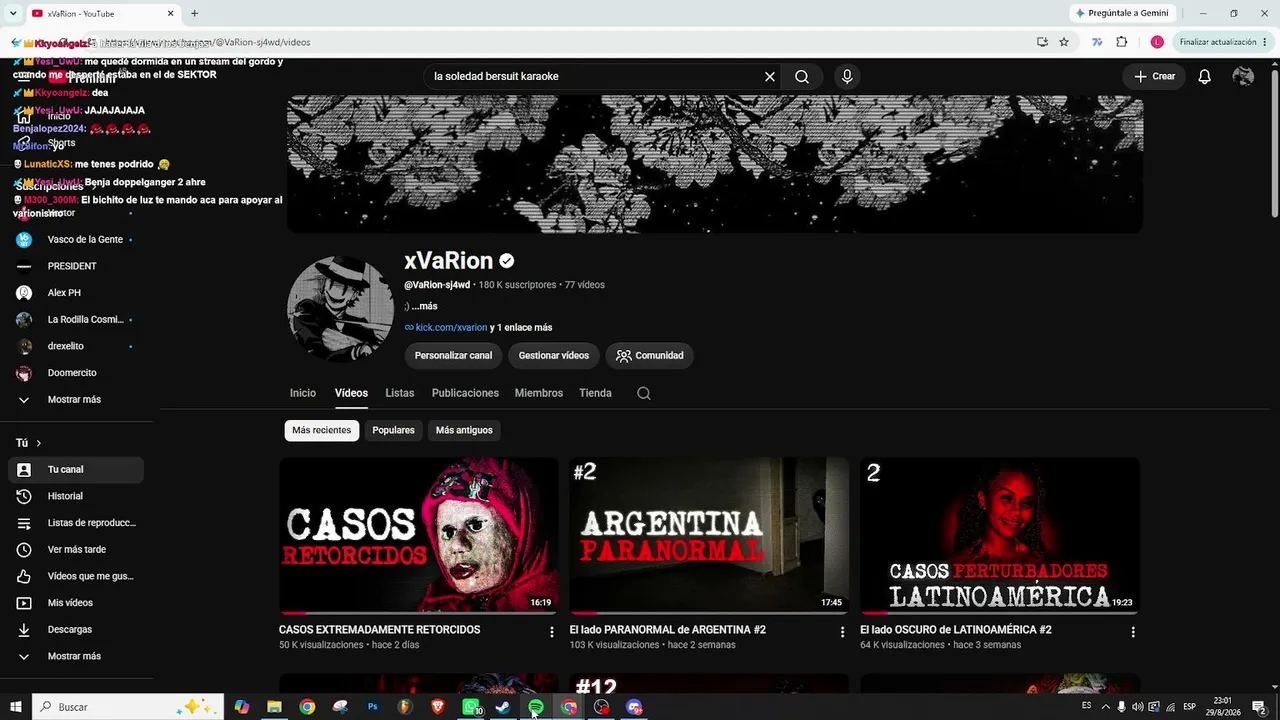Screen dimensions: 1280x720
Task: Bookmark this page with the star icon
Action: pyautogui.click(x=1064, y=42)
